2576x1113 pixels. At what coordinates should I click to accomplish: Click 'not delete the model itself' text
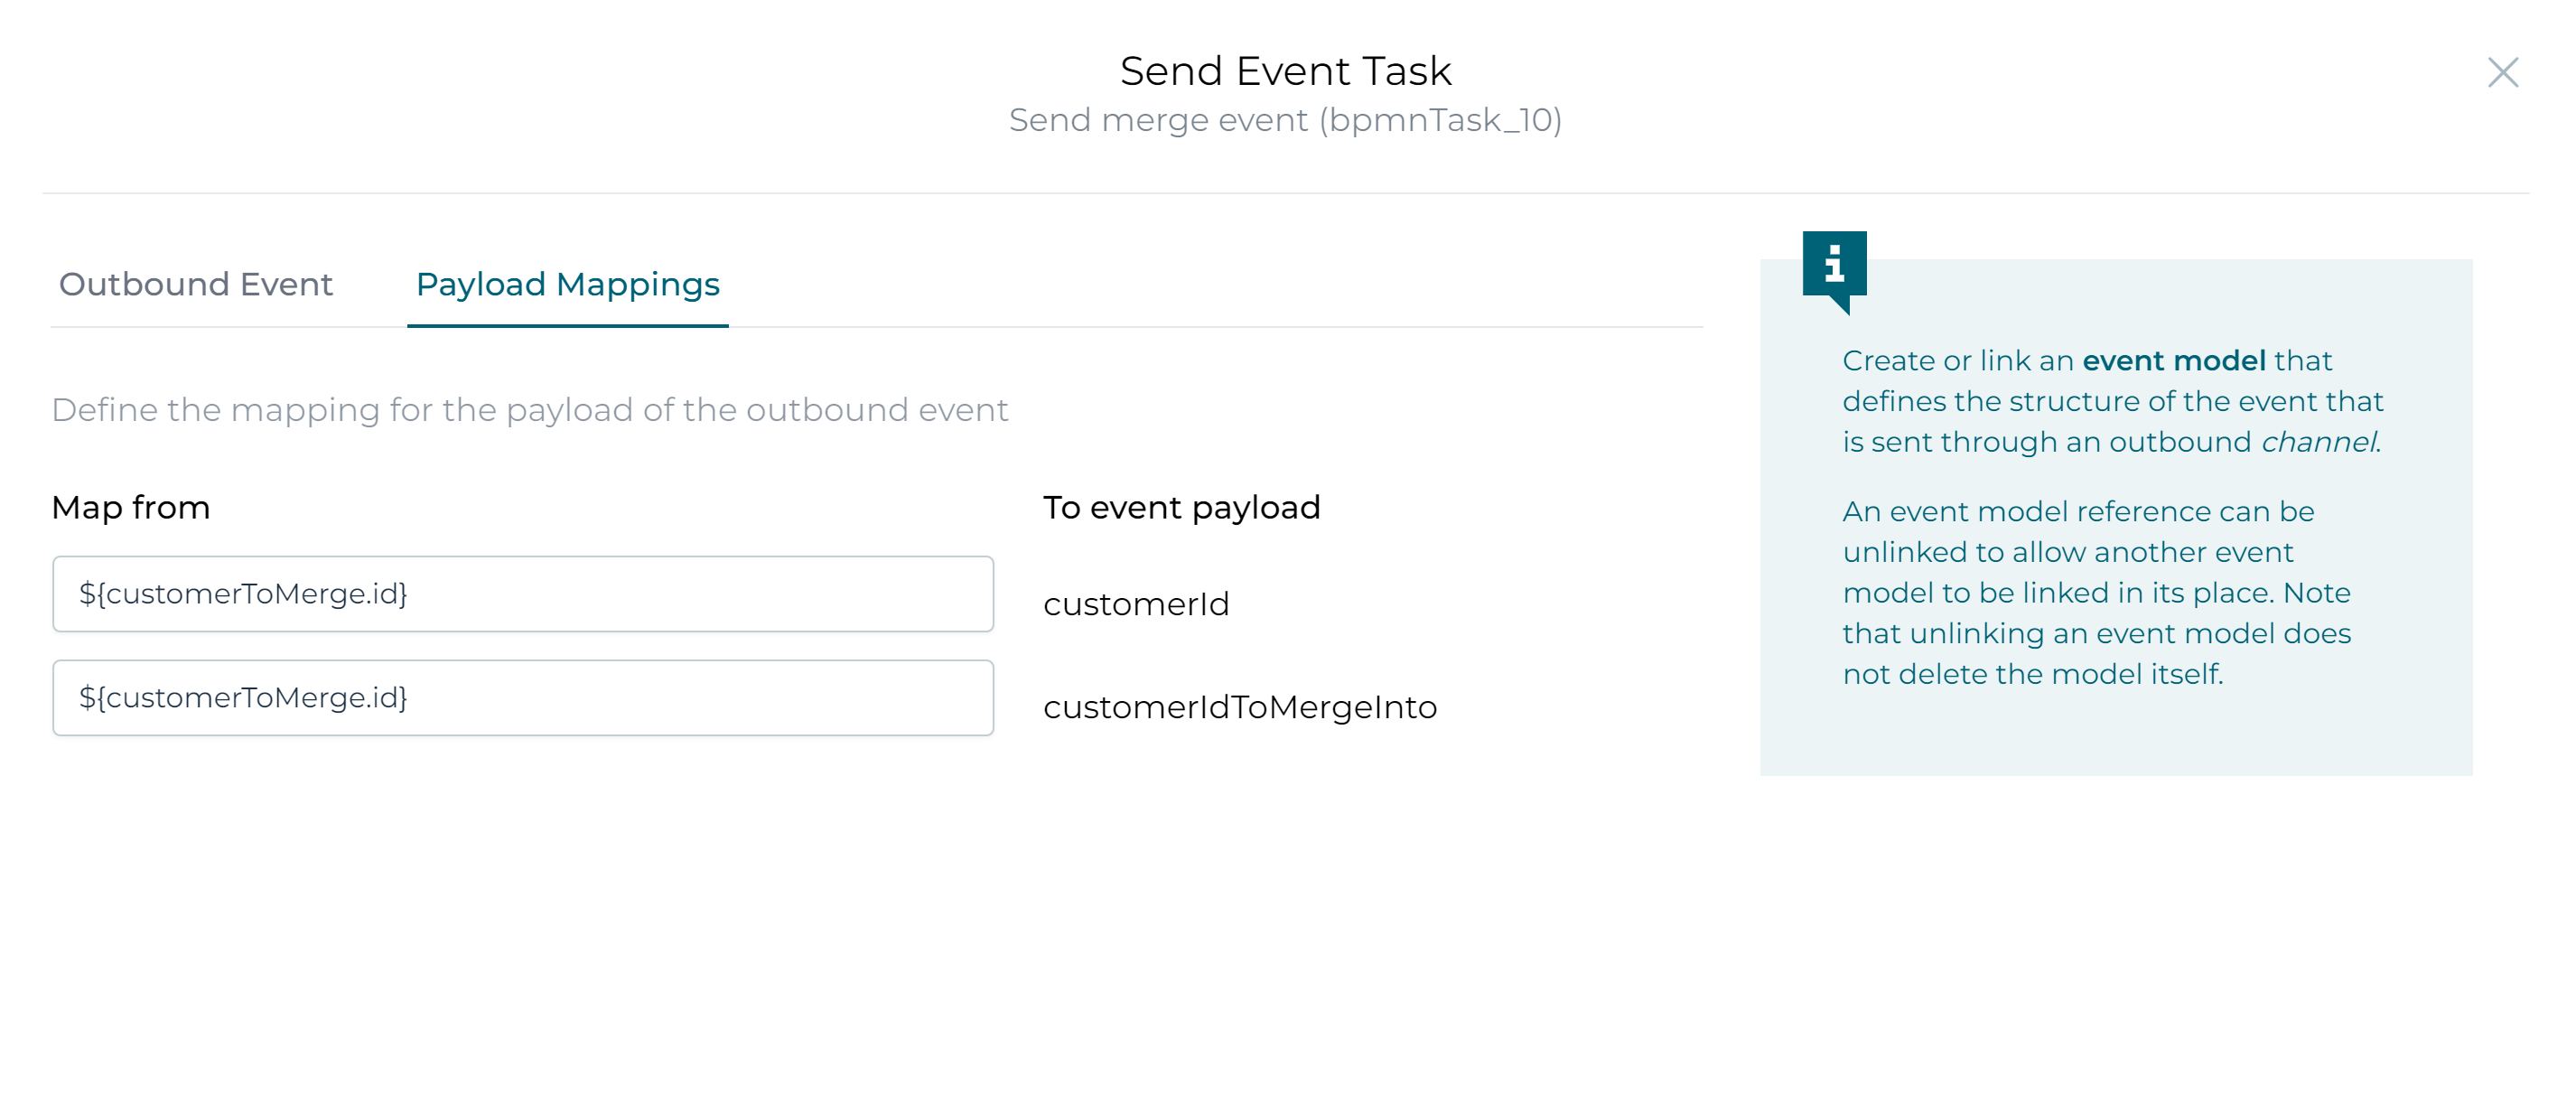click(x=2032, y=674)
